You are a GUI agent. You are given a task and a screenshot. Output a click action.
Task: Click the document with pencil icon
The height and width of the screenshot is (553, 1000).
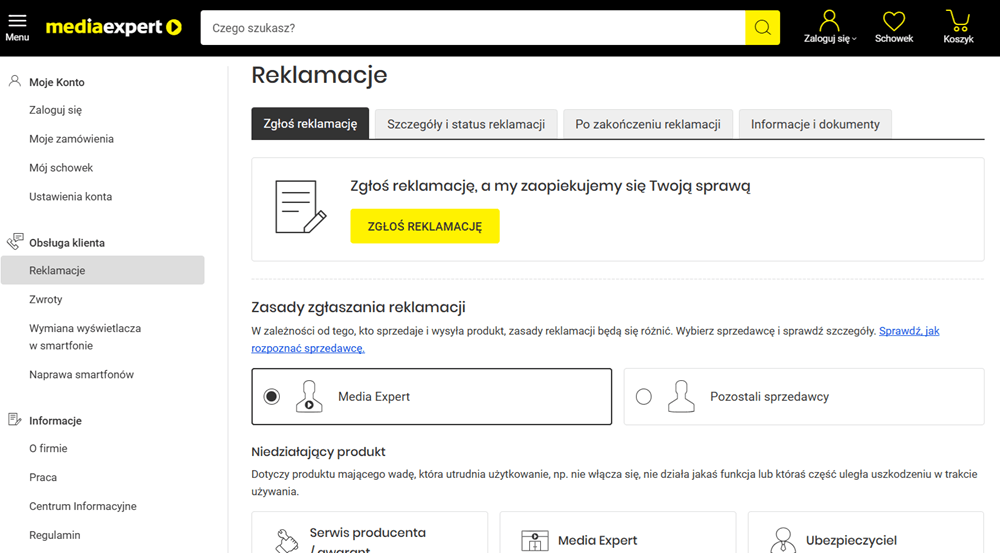300,207
